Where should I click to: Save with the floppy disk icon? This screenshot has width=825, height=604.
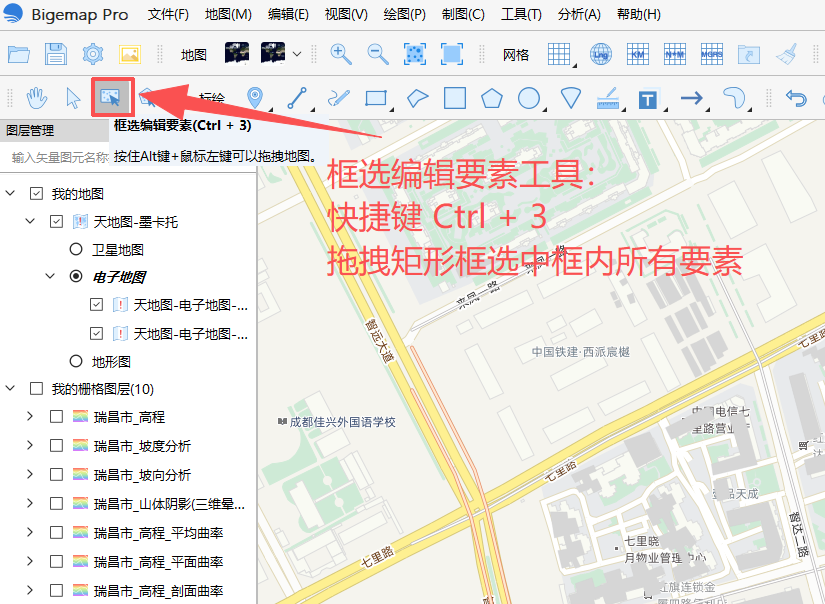coord(55,54)
